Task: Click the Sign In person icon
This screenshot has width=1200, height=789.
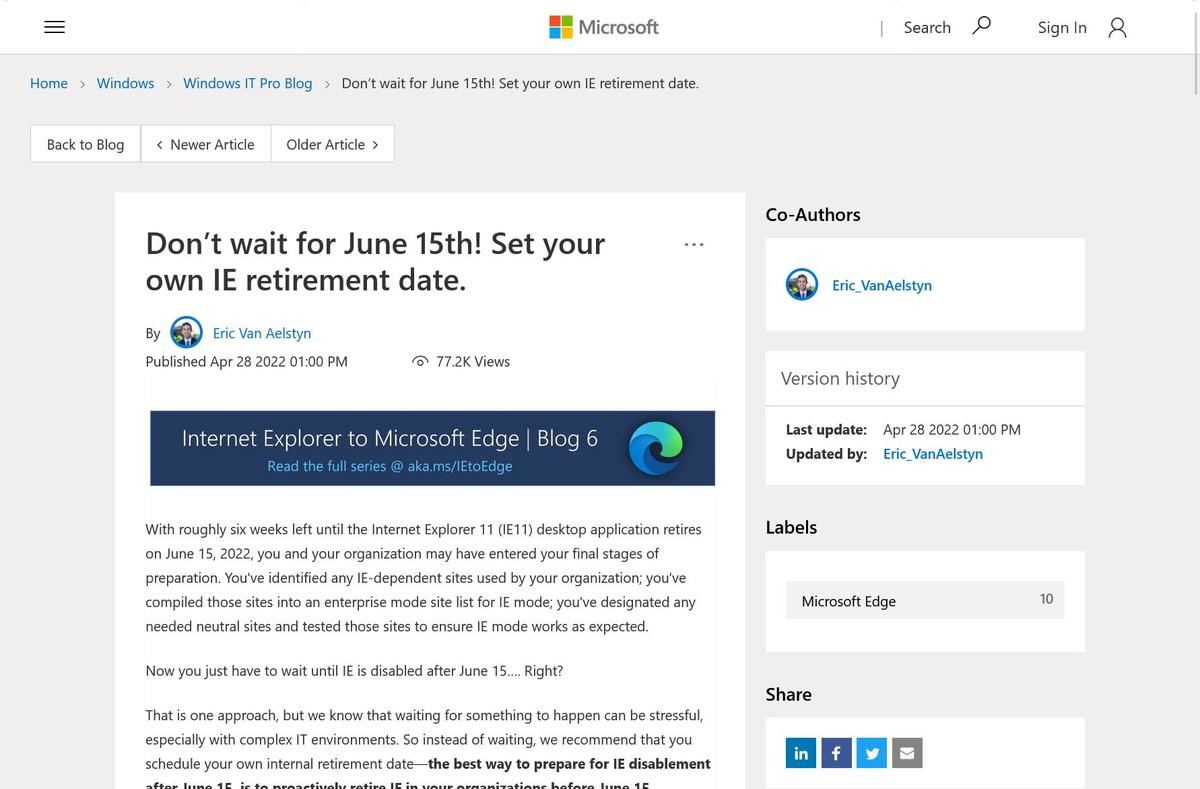Action: coord(1118,27)
